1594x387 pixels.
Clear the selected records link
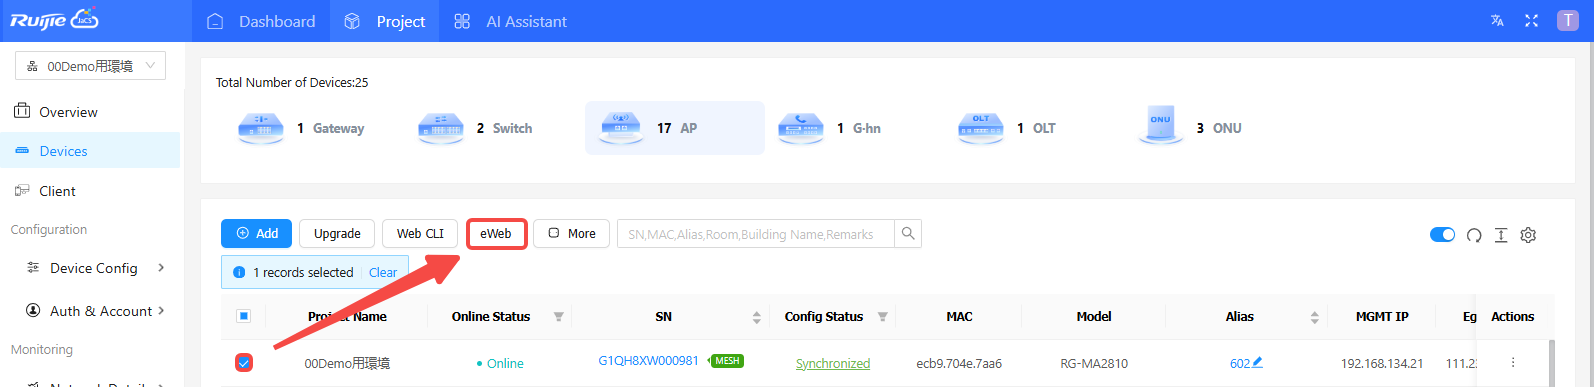[x=383, y=272]
